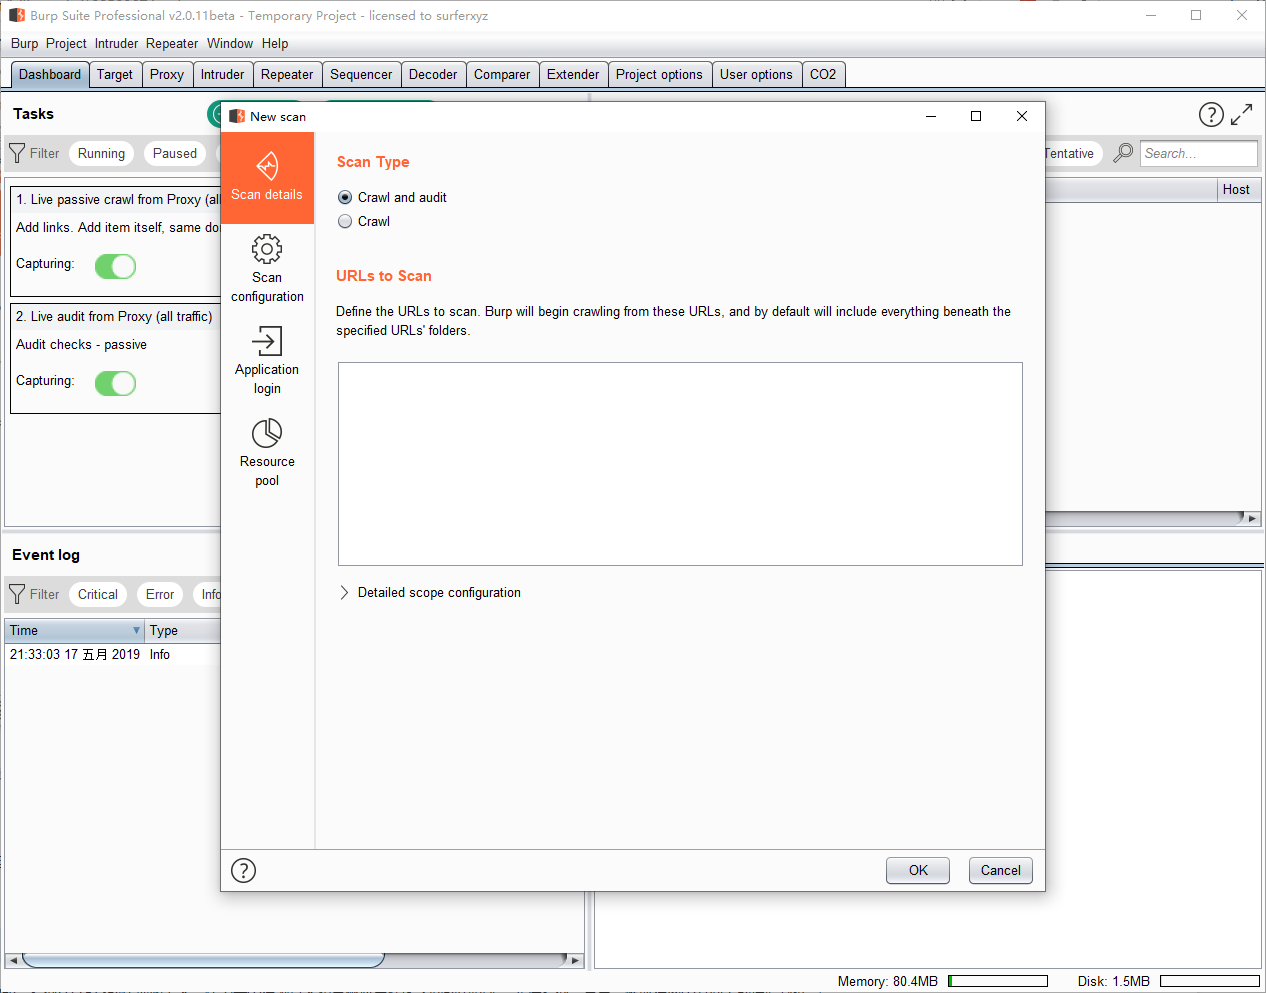Click the New scan dialog help icon
The height and width of the screenshot is (993, 1266).
tap(243, 870)
